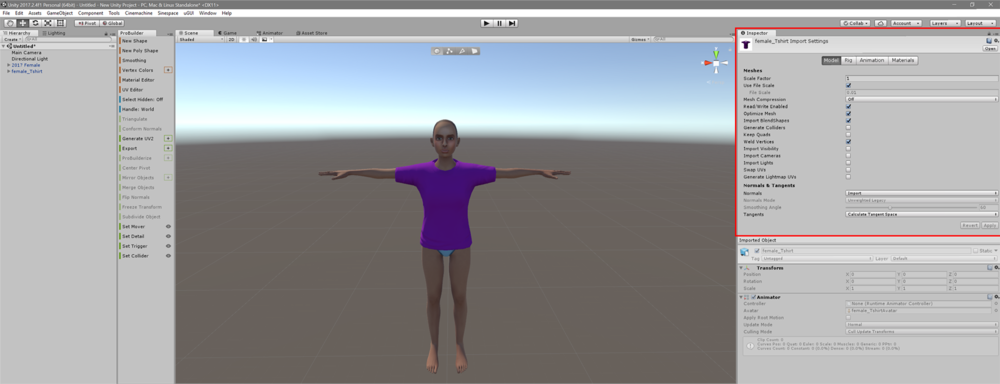Expand the 2017 Female hierarchy item

(8, 65)
